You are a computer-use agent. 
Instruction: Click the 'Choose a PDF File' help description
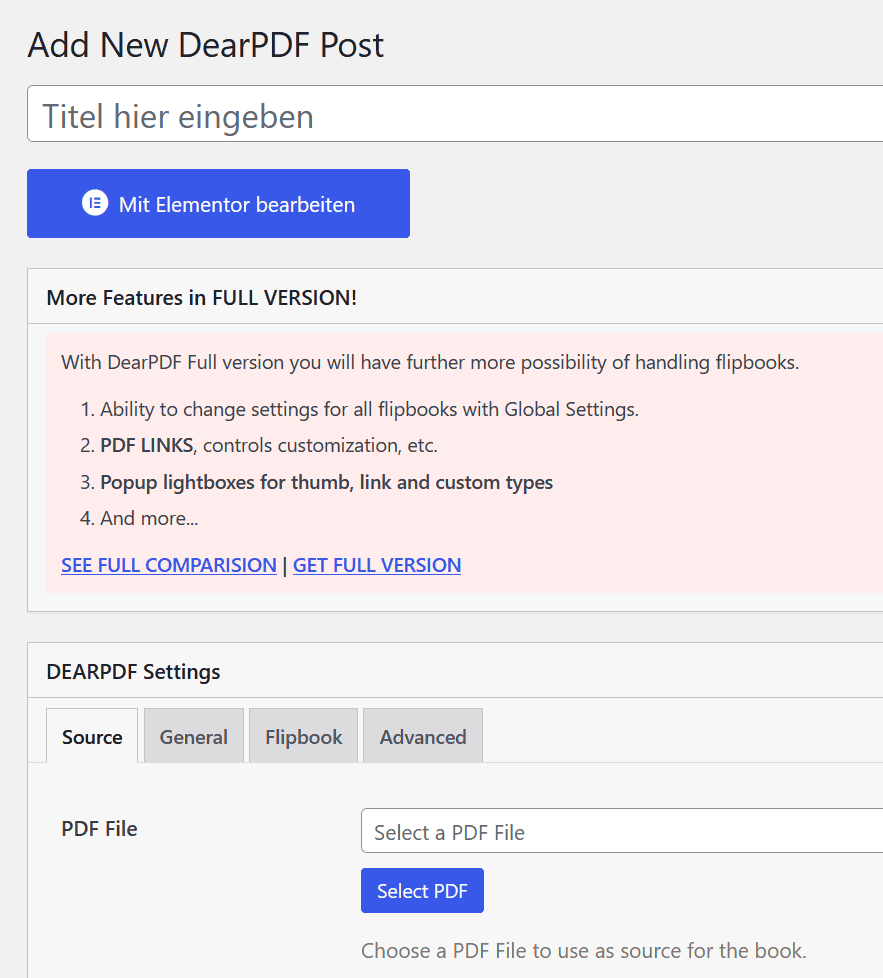tap(584, 951)
